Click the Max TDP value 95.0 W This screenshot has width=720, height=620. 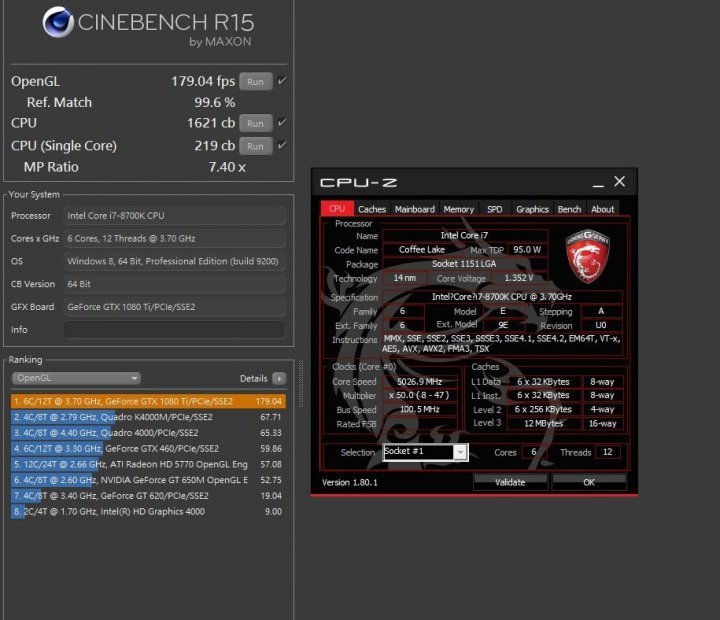527,249
